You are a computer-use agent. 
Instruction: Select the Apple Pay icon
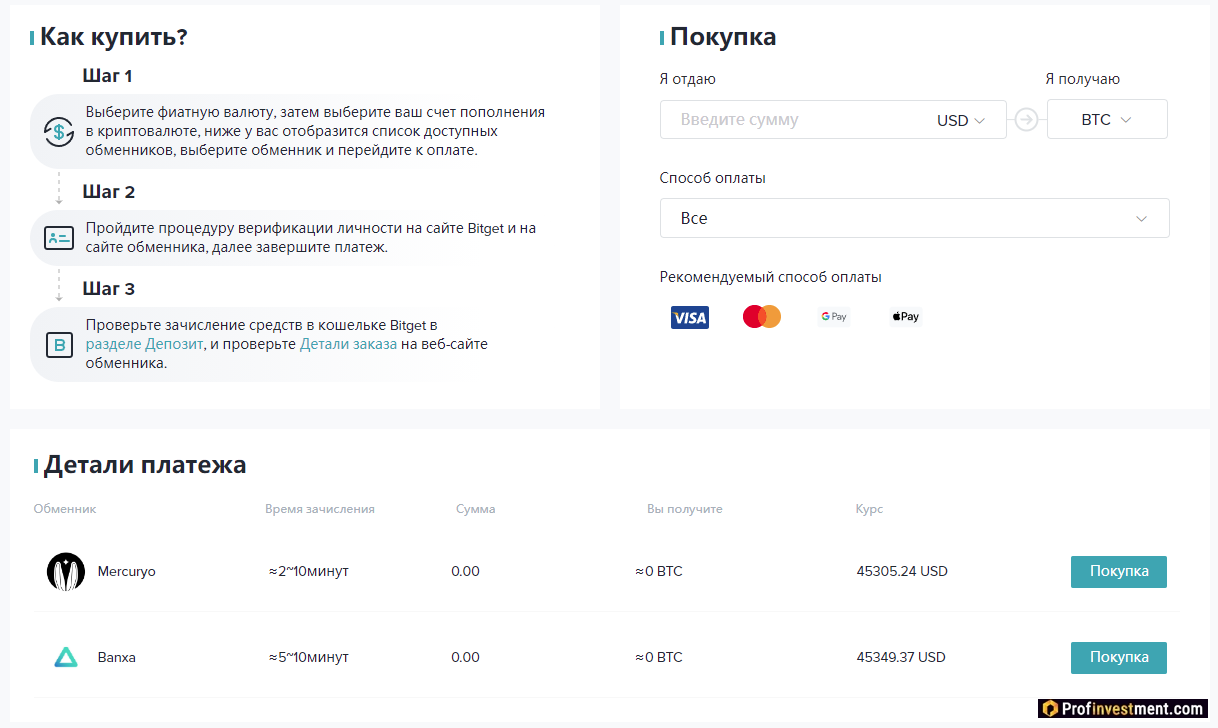click(x=905, y=317)
